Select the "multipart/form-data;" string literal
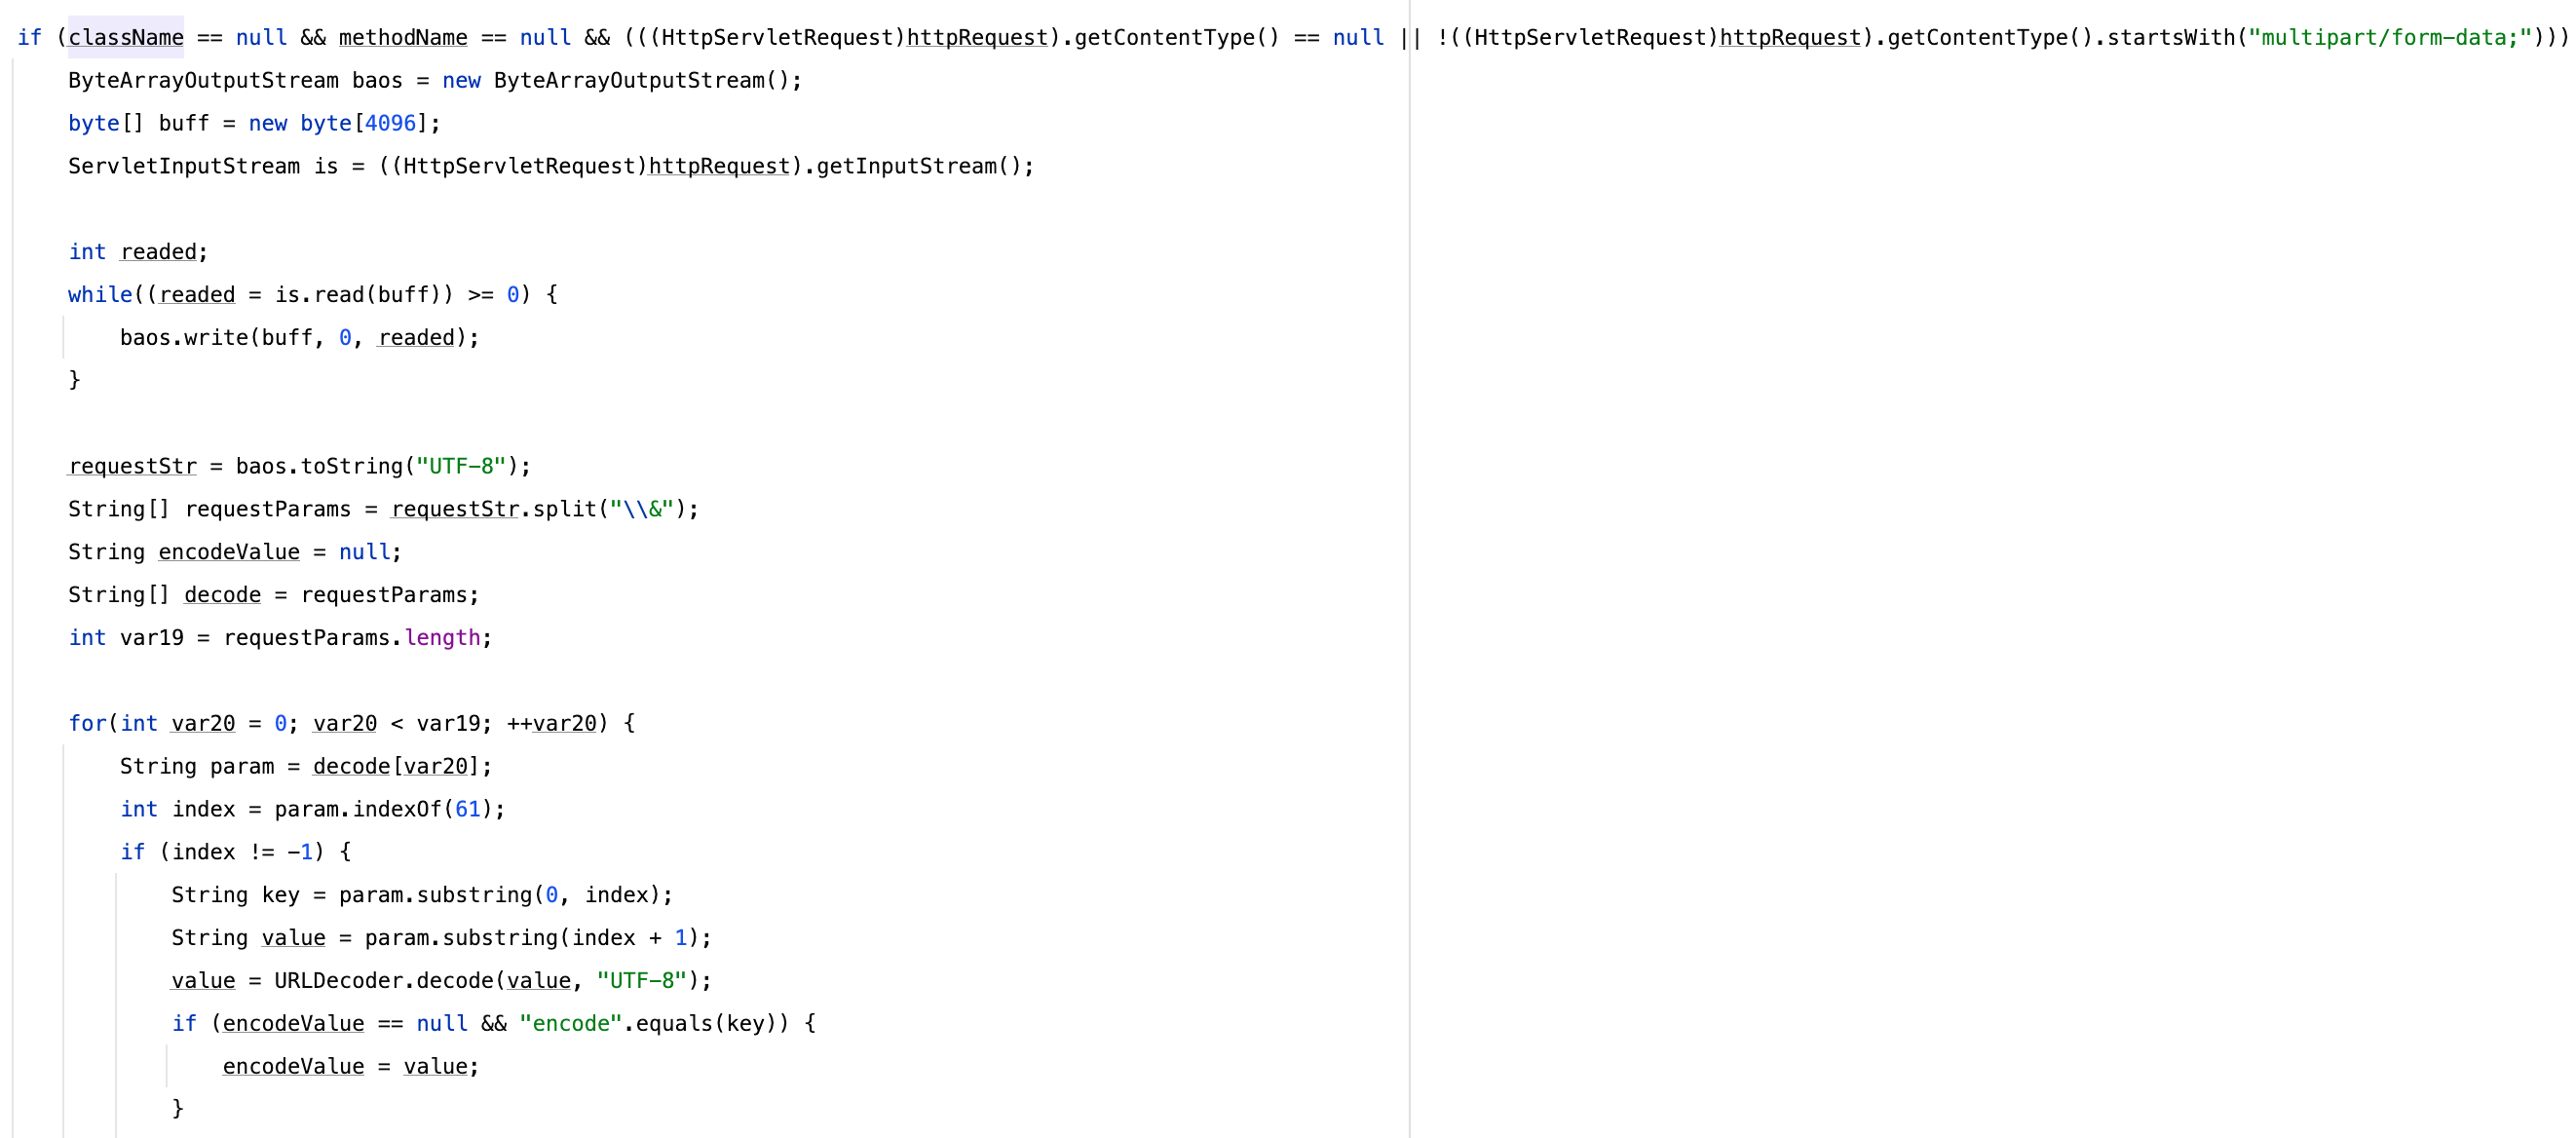2576x1138 pixels. pyautogui.click(x=2390, y=38)
